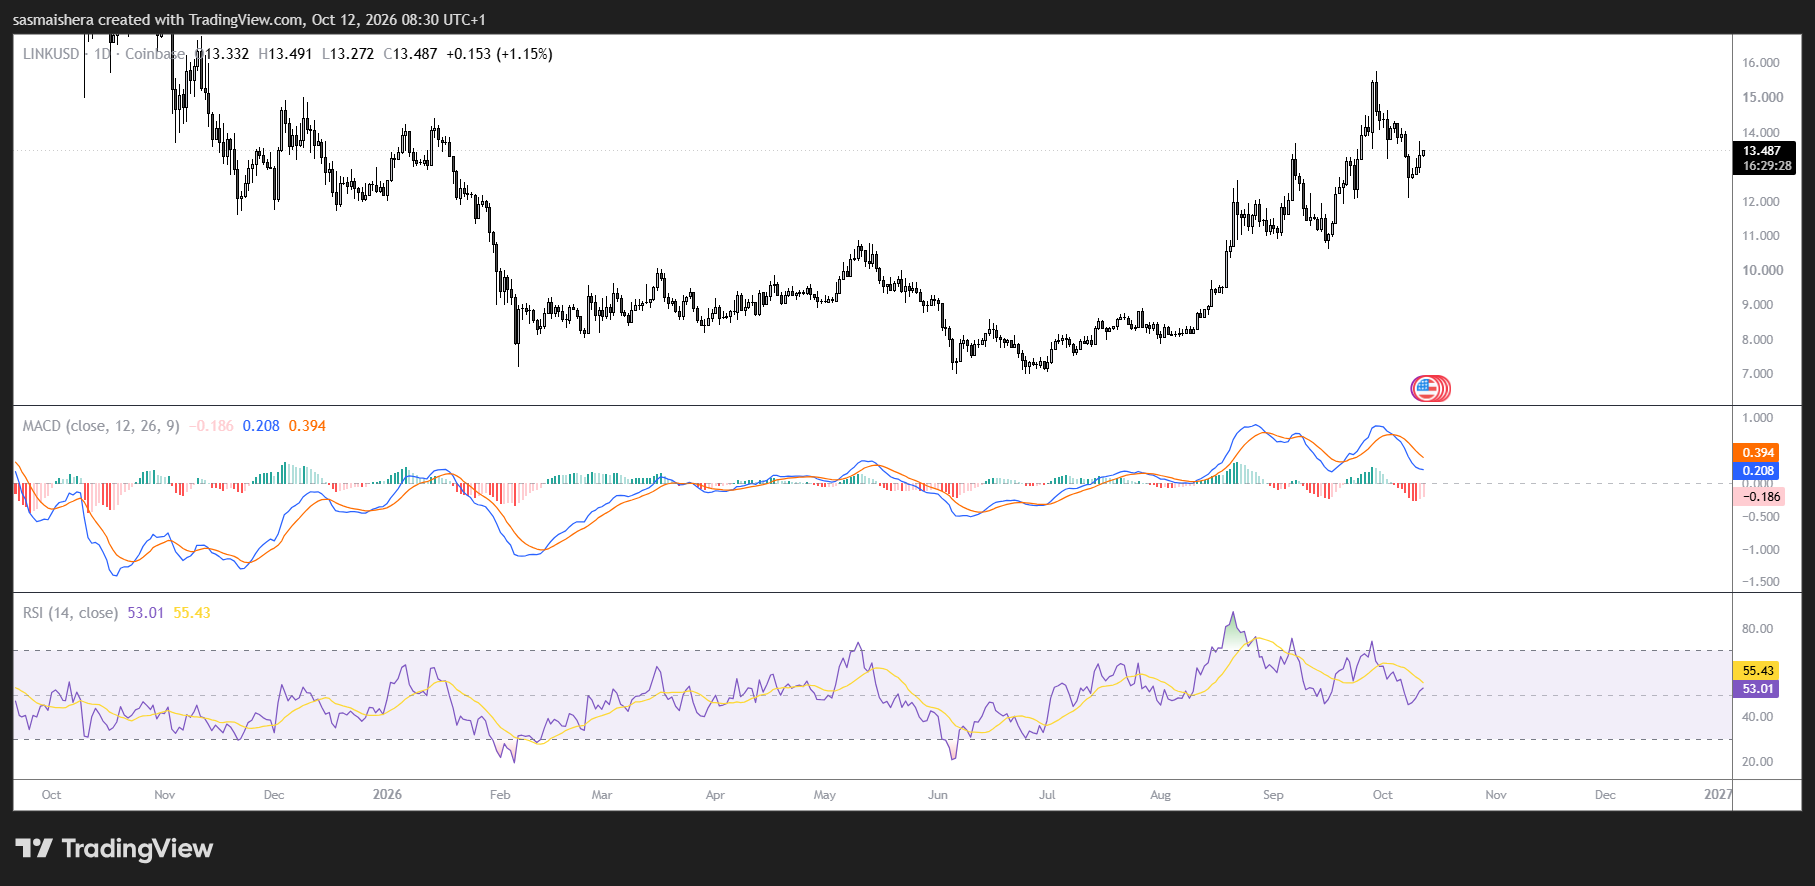
Task: Click the yellow RSI average 55.43 tag
Action: click(x=1757, y=671)
